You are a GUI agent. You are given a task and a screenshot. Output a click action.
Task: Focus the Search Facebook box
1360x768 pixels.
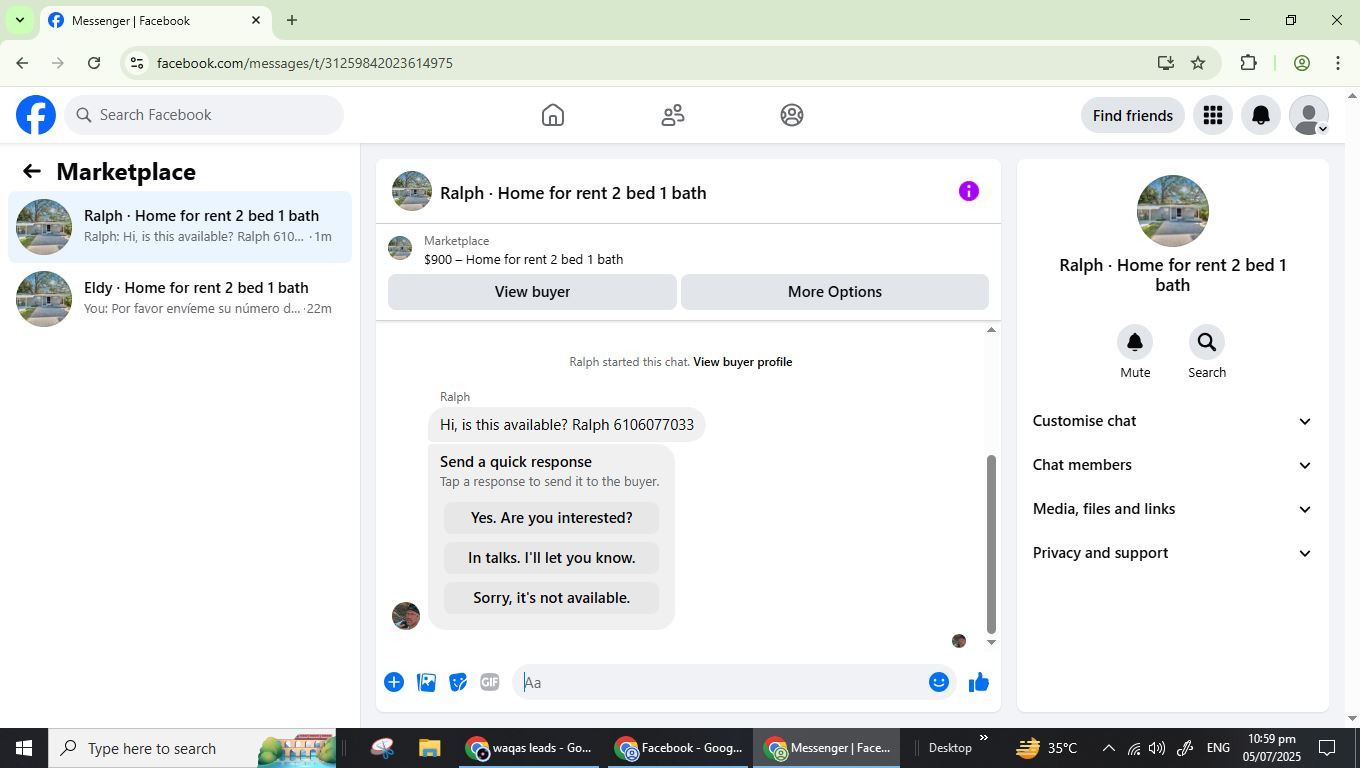point(204,115)
